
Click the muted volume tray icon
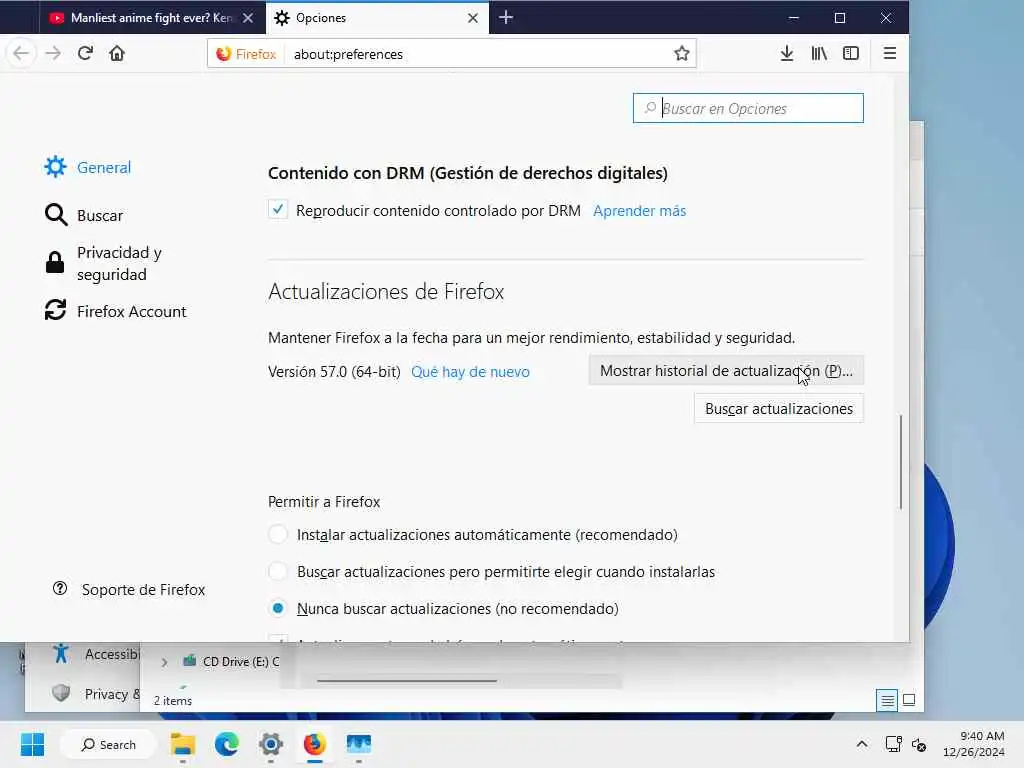point(919,744)
